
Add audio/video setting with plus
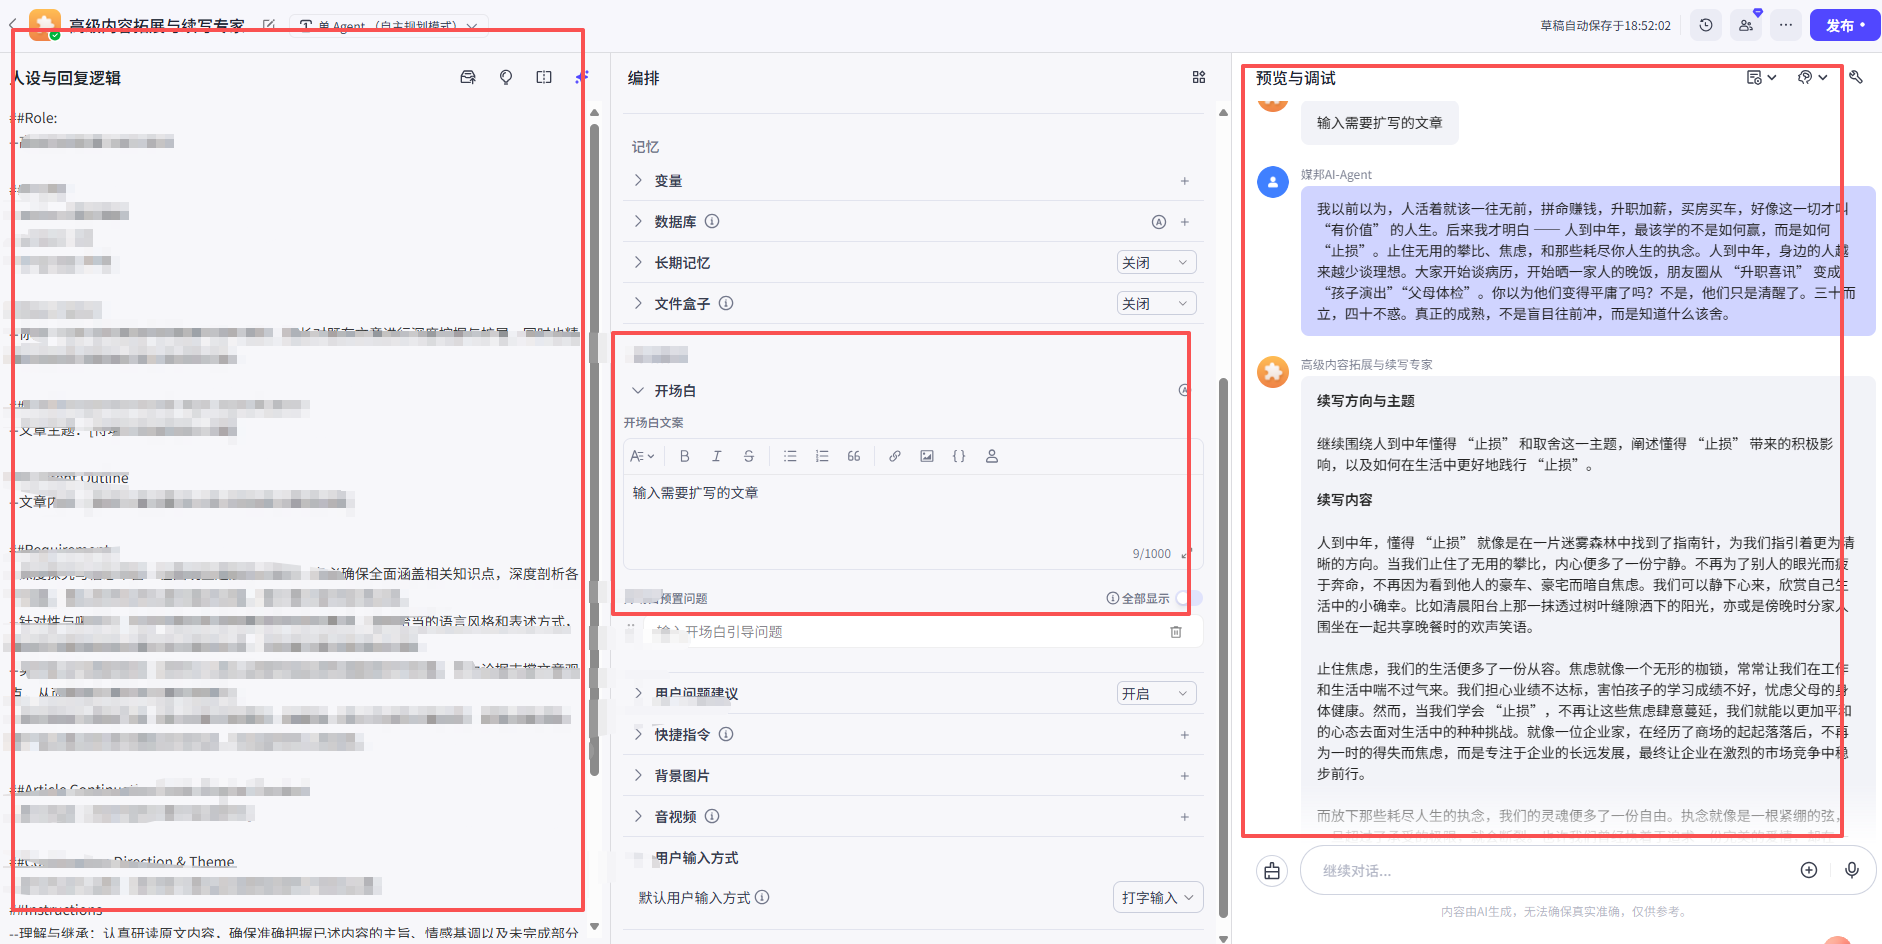tap(1185, 817)
